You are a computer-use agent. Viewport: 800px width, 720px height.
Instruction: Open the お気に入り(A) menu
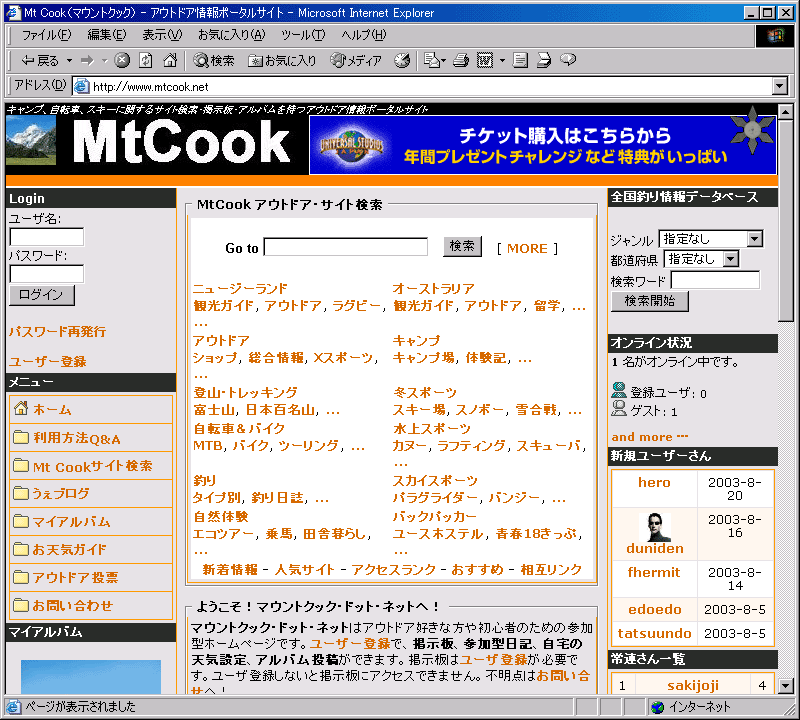pyautogui.click(x=232, y=35)
